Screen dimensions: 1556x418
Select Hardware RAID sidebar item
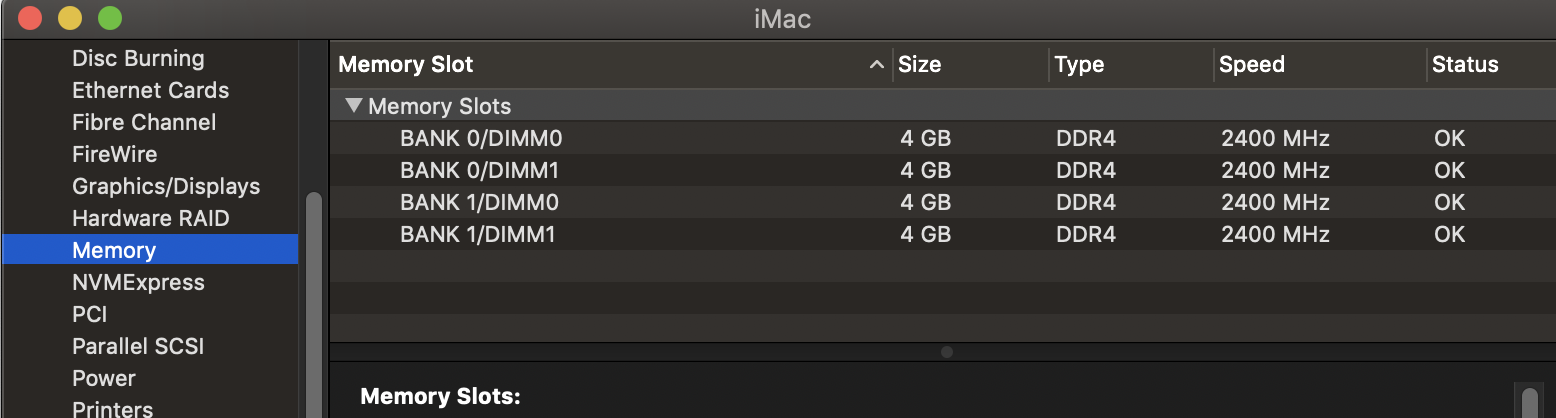point(150,219)
